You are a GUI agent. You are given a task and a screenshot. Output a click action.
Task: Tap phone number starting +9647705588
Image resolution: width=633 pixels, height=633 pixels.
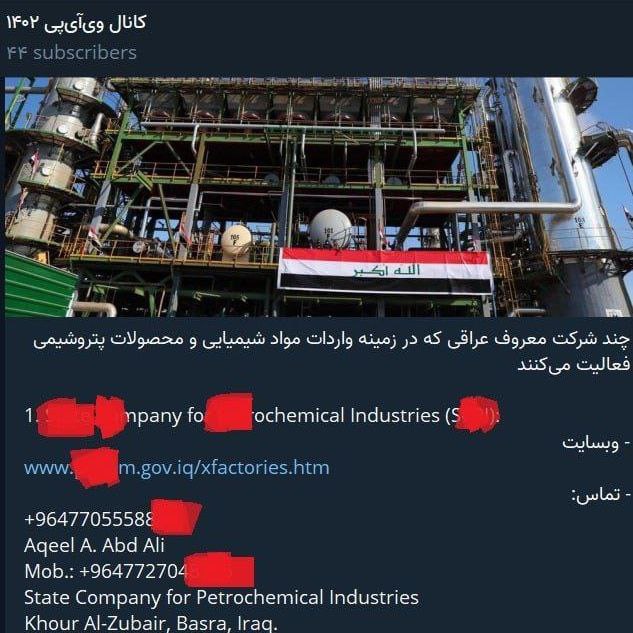pos(112,519)
